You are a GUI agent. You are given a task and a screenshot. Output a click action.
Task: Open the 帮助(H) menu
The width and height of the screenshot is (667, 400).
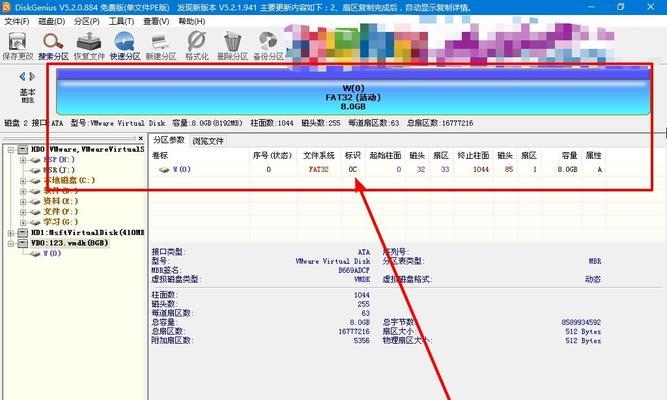coord(191,21)
